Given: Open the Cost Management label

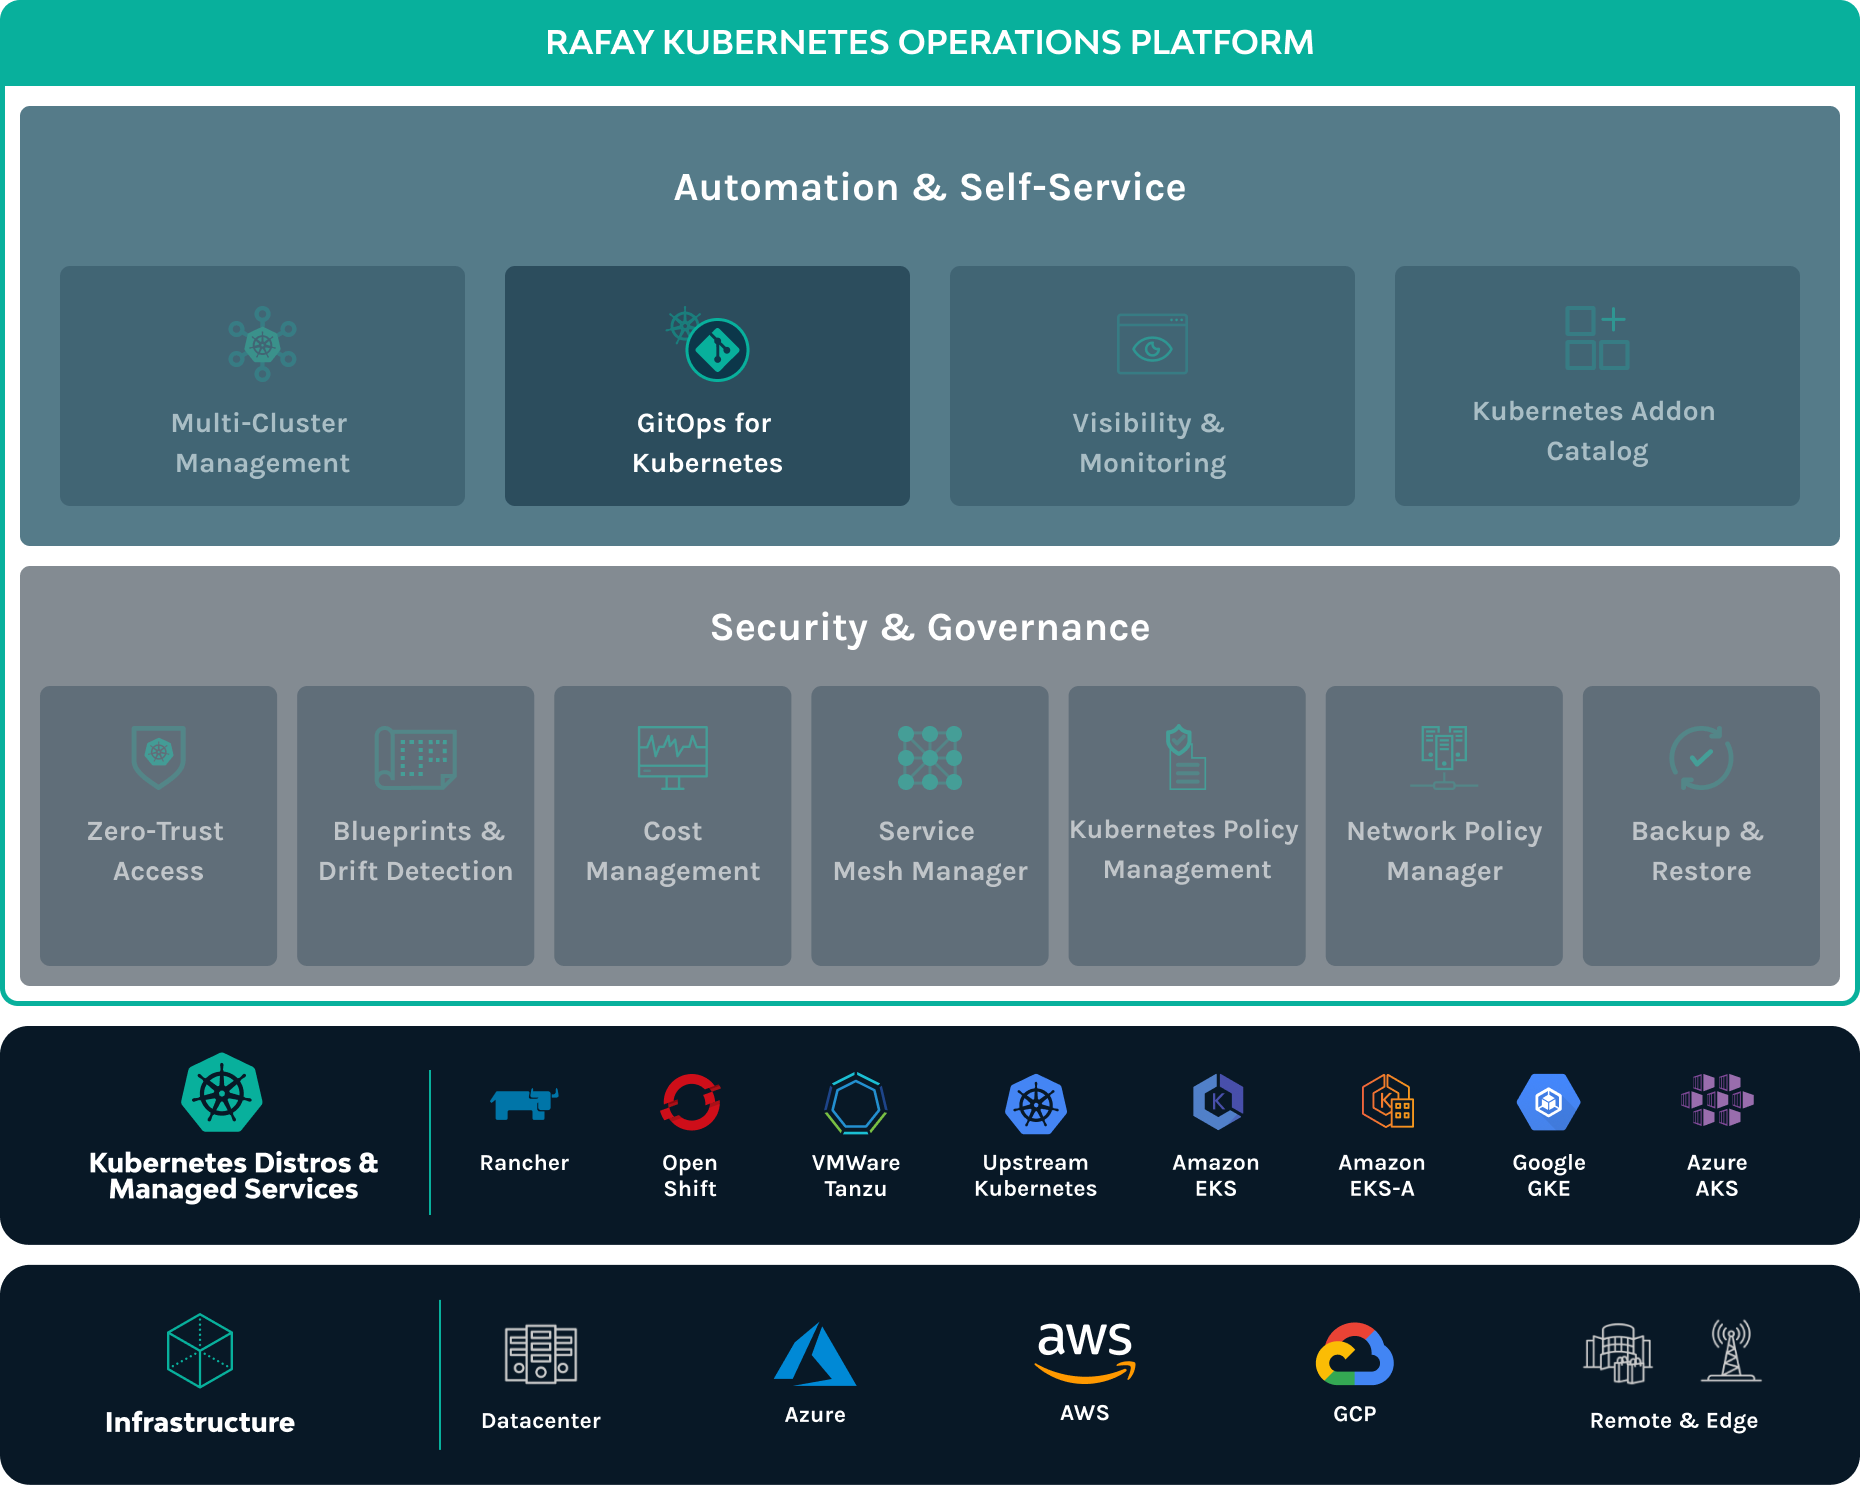Looking at the screenshot, I should click(x=673, y=851).
